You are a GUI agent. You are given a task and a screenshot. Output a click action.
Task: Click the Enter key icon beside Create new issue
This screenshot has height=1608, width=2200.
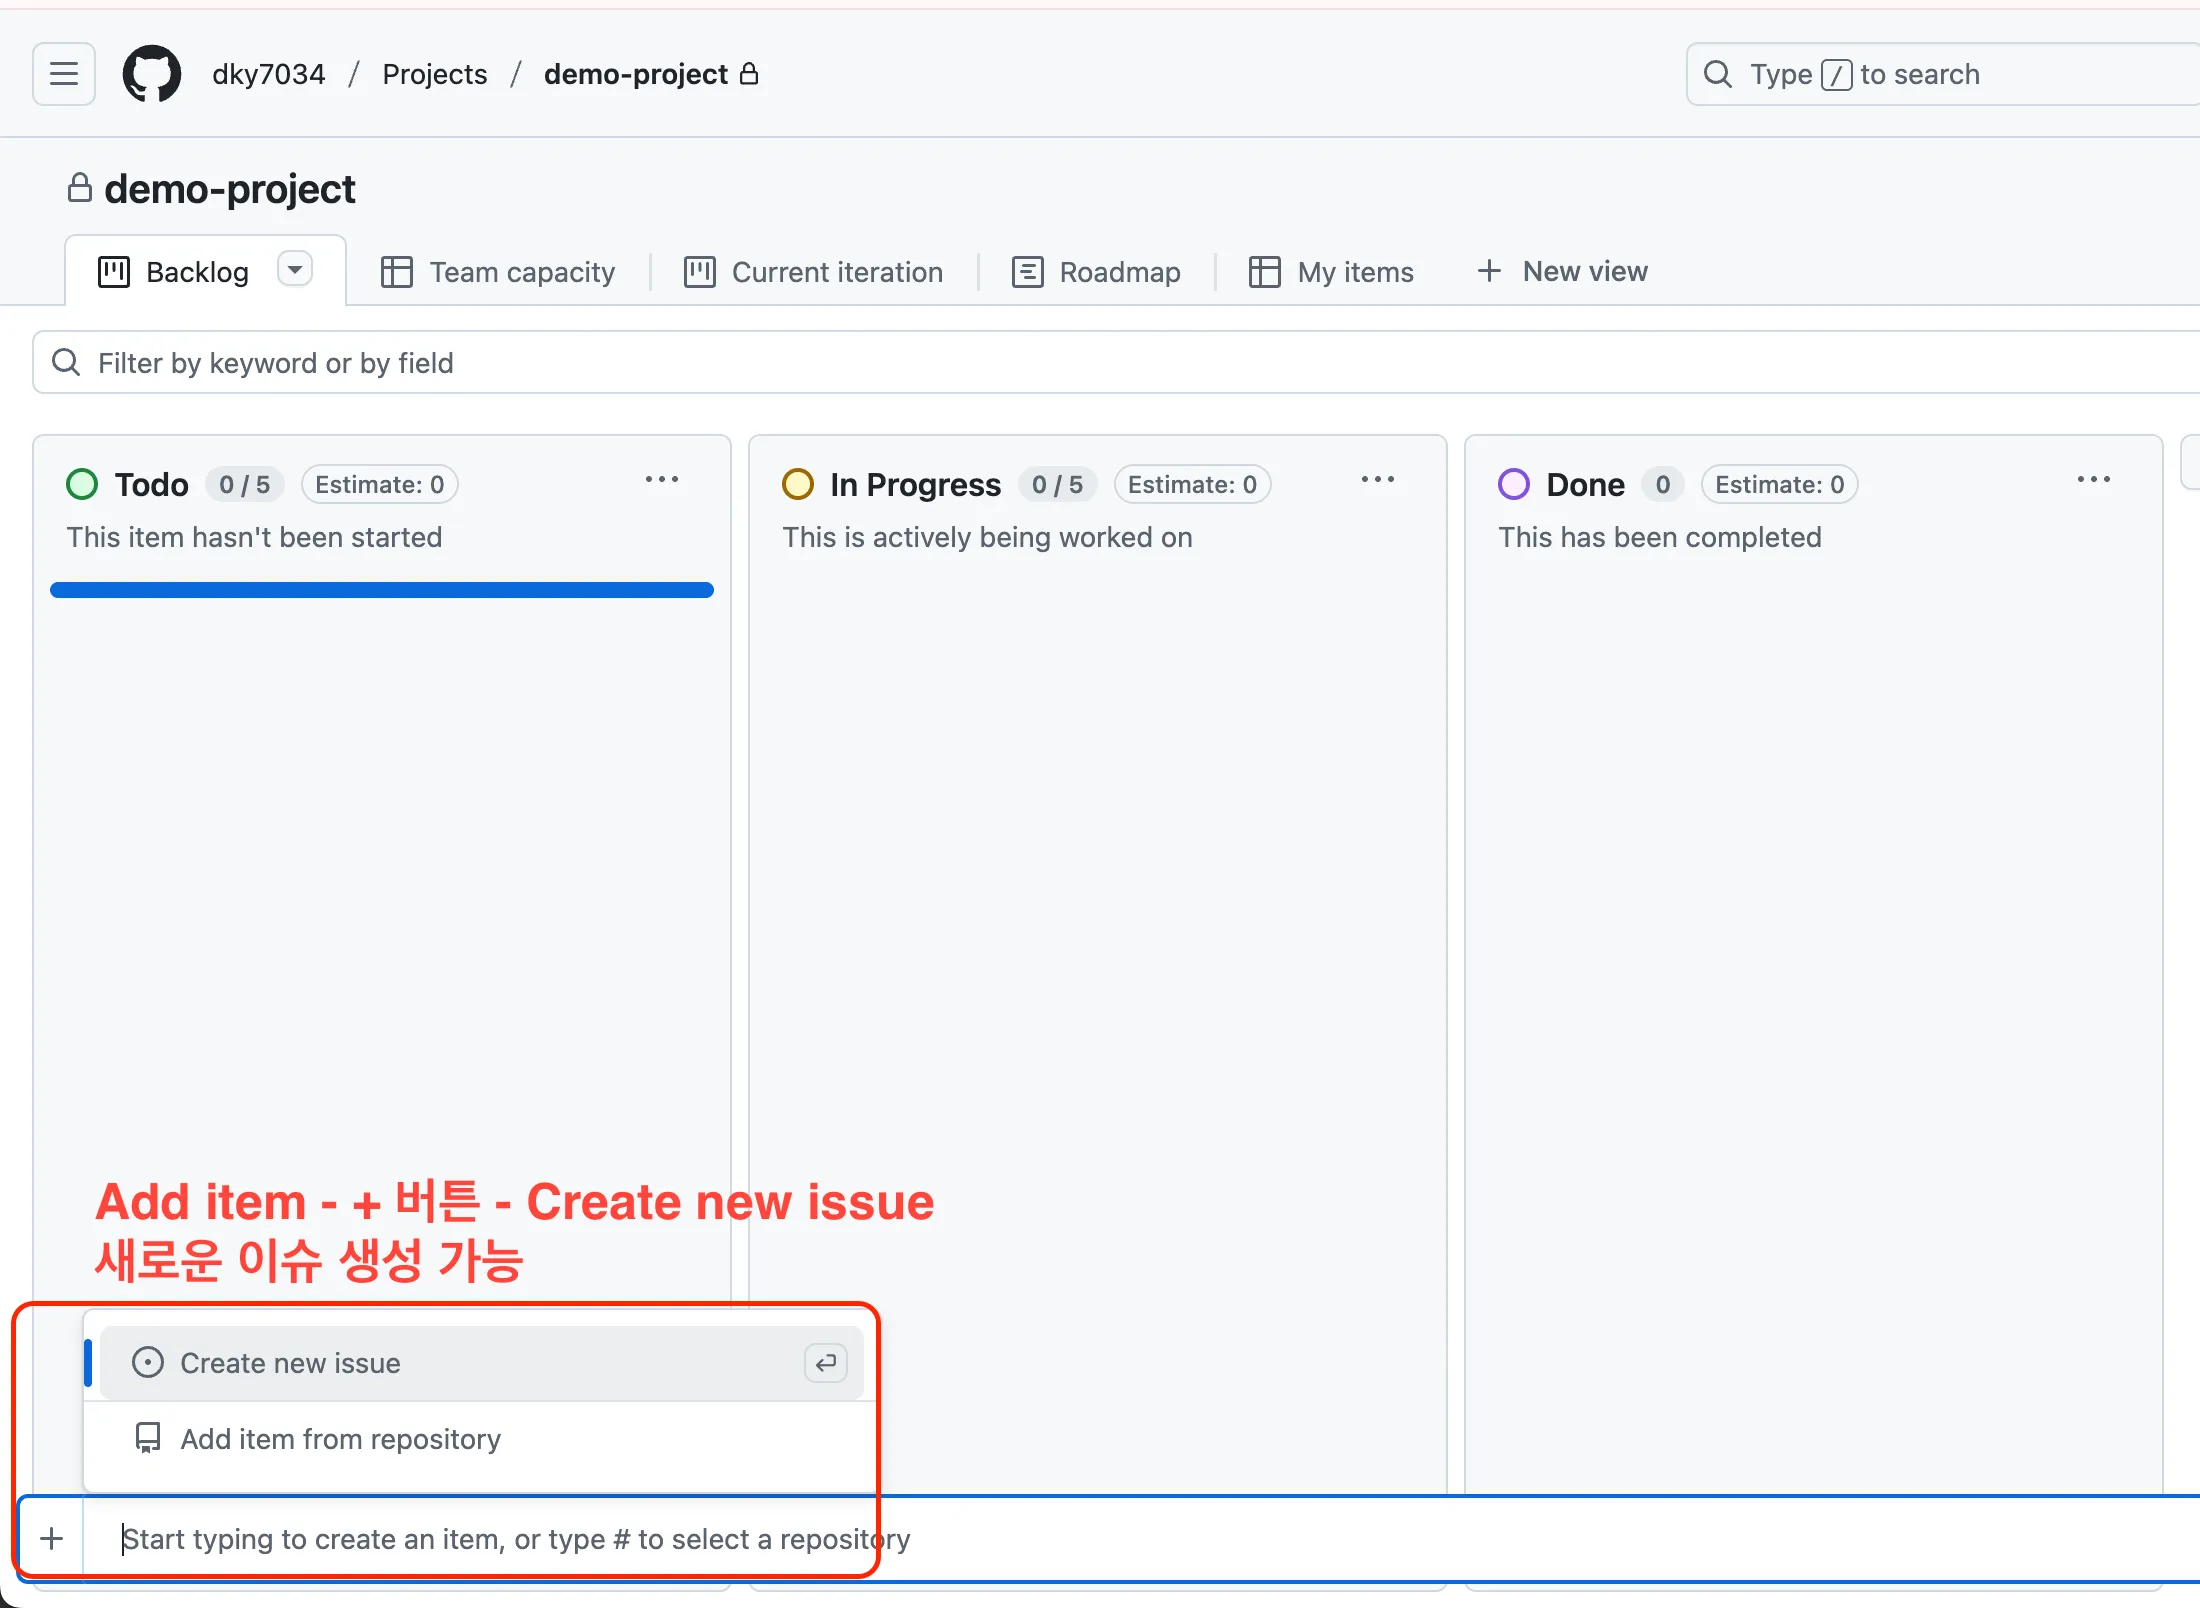coord(826,1363)
